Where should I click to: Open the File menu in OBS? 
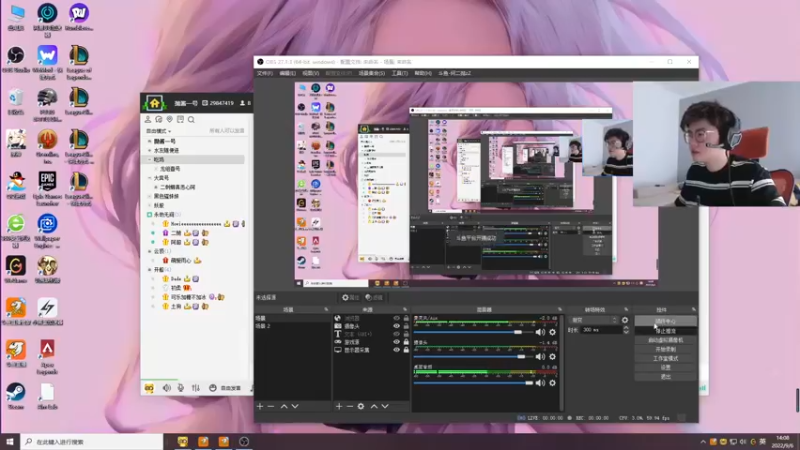coord(264,73)
